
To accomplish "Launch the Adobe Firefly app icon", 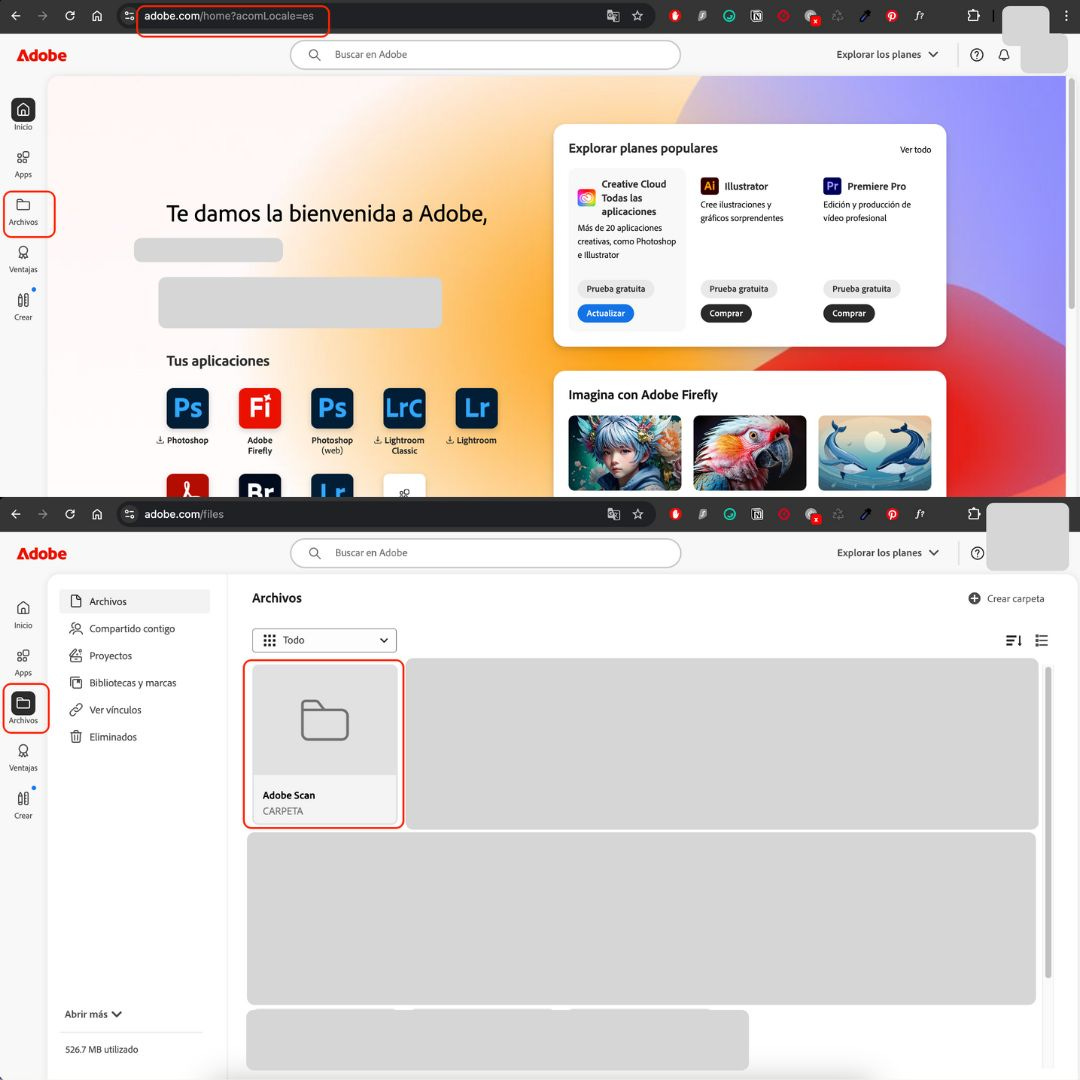I will tap(260, 408).
